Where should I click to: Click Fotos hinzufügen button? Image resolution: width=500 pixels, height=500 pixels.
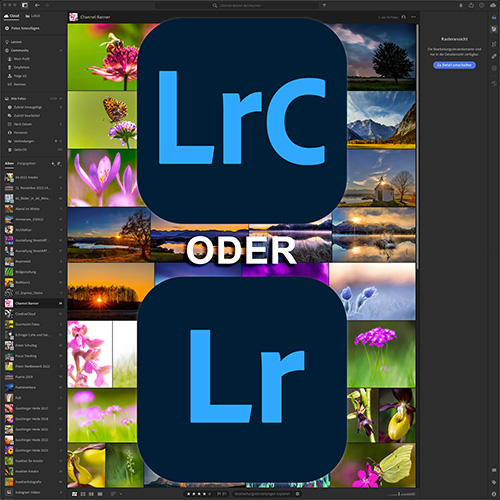[x=22, y=28]
